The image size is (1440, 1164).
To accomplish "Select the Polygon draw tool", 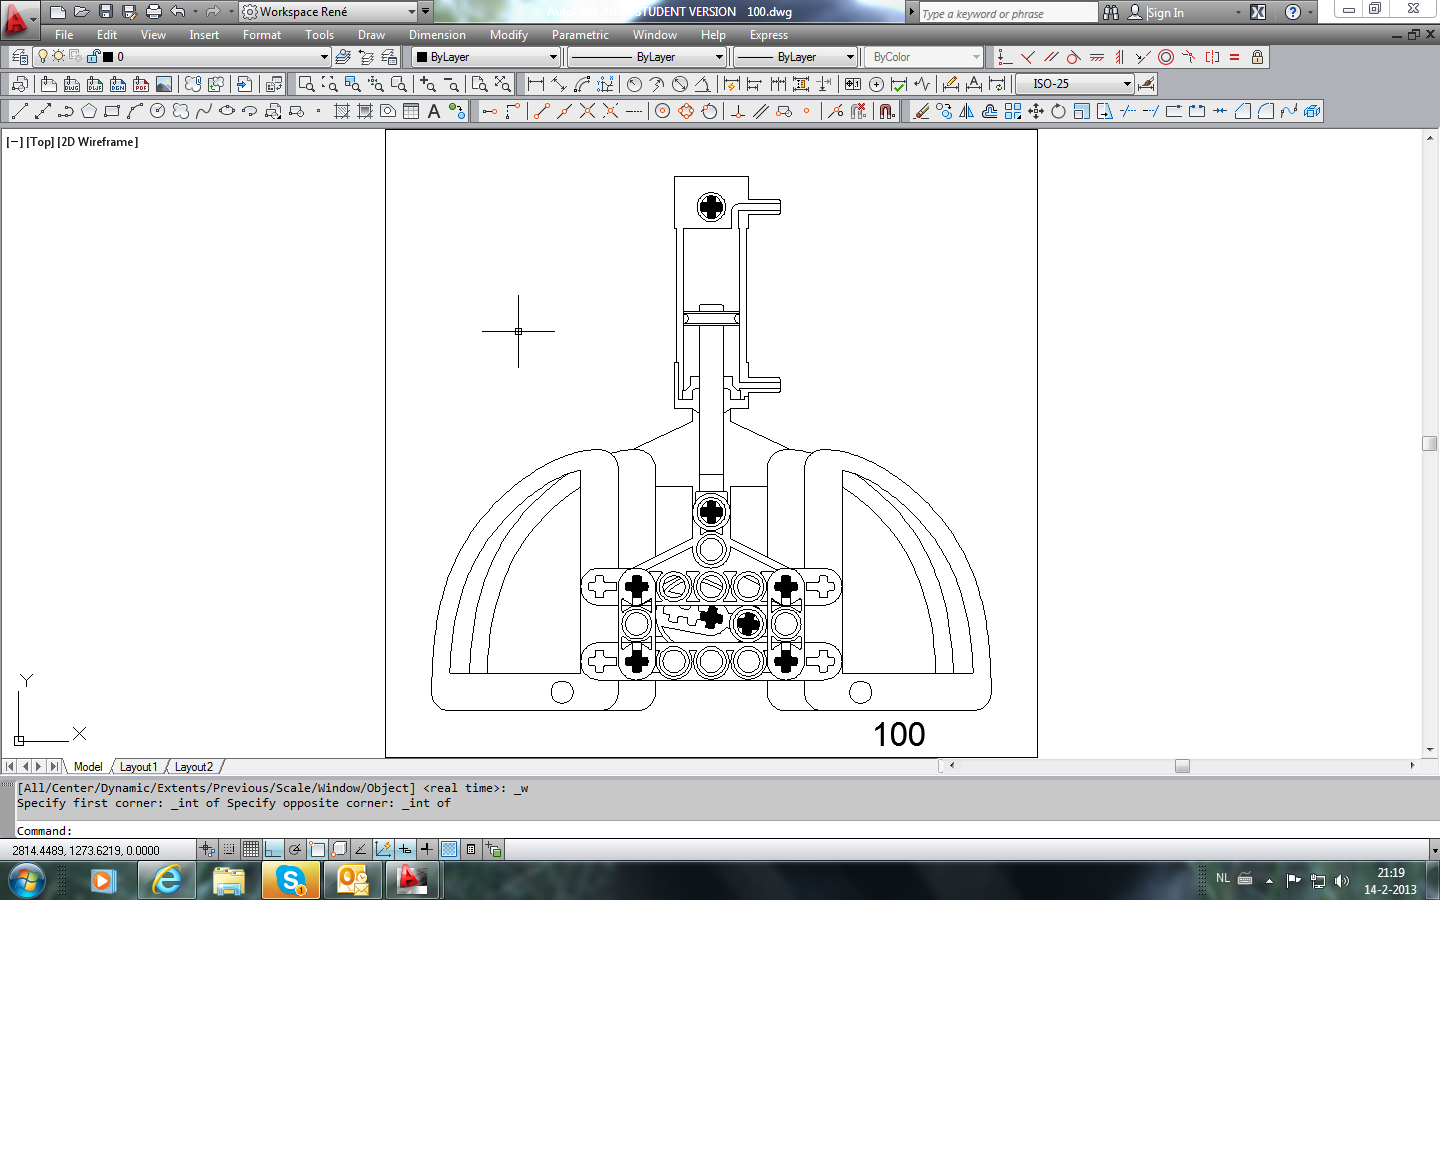I will (x=89, y=111).
